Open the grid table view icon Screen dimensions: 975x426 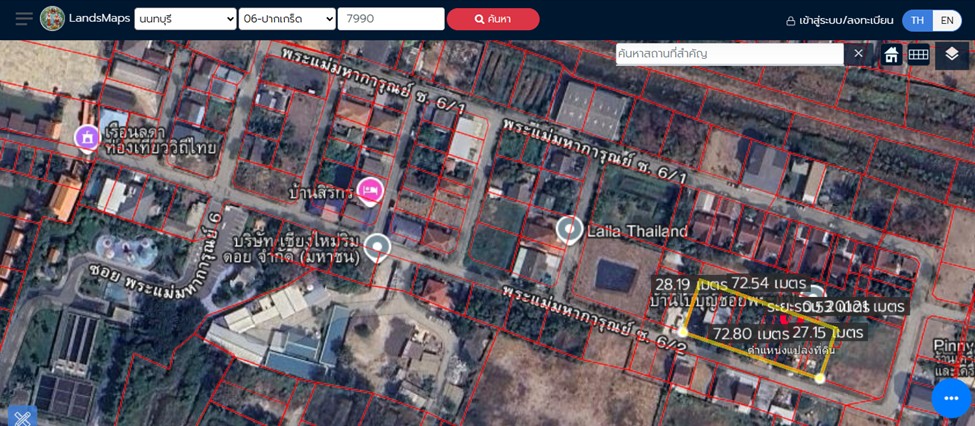pos(918,54)
